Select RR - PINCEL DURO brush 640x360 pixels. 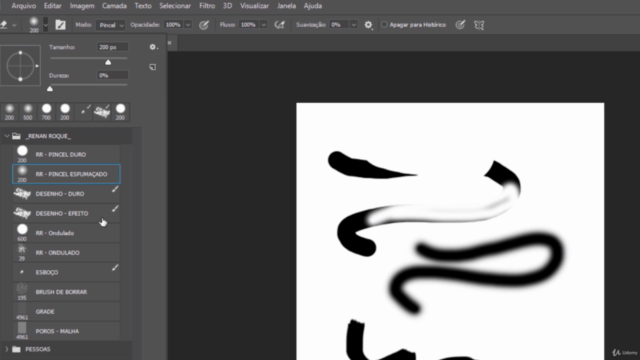[x=66, y=155]
